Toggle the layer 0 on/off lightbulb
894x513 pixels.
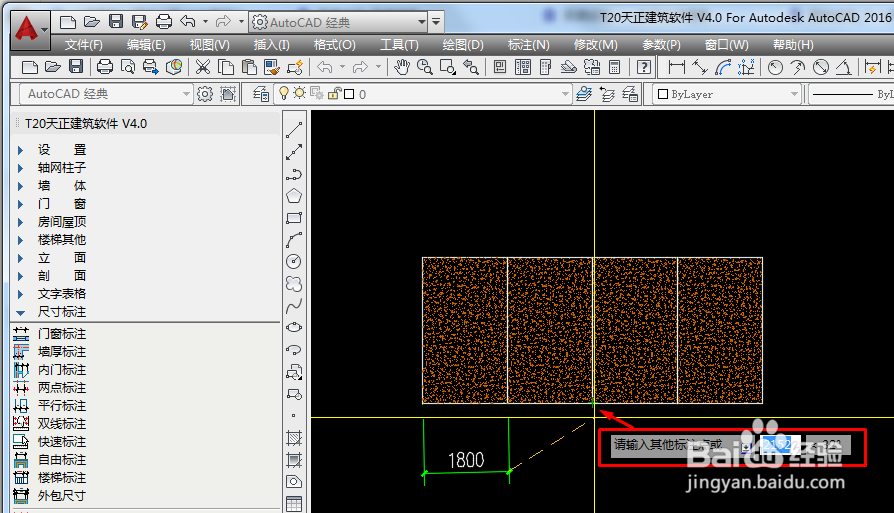(x=283, y=93)
